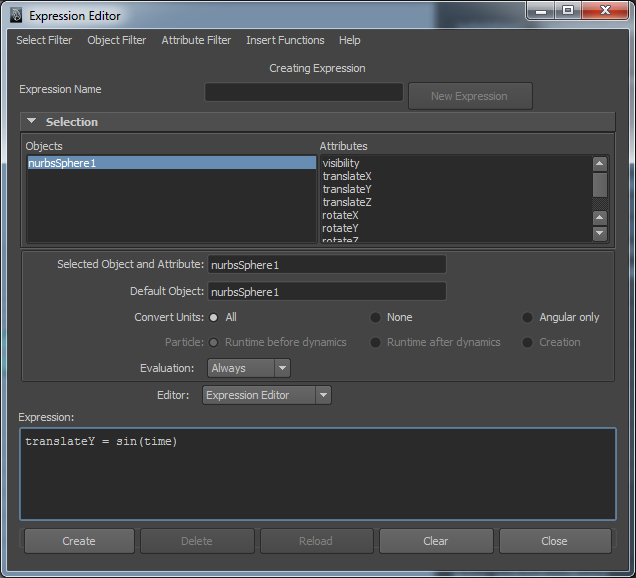Image resolution: width=636 pixels, height=578 pixels.
Task: Open the Attribute Filter menu
Action: pyautogui.click(x=196, y=40)
